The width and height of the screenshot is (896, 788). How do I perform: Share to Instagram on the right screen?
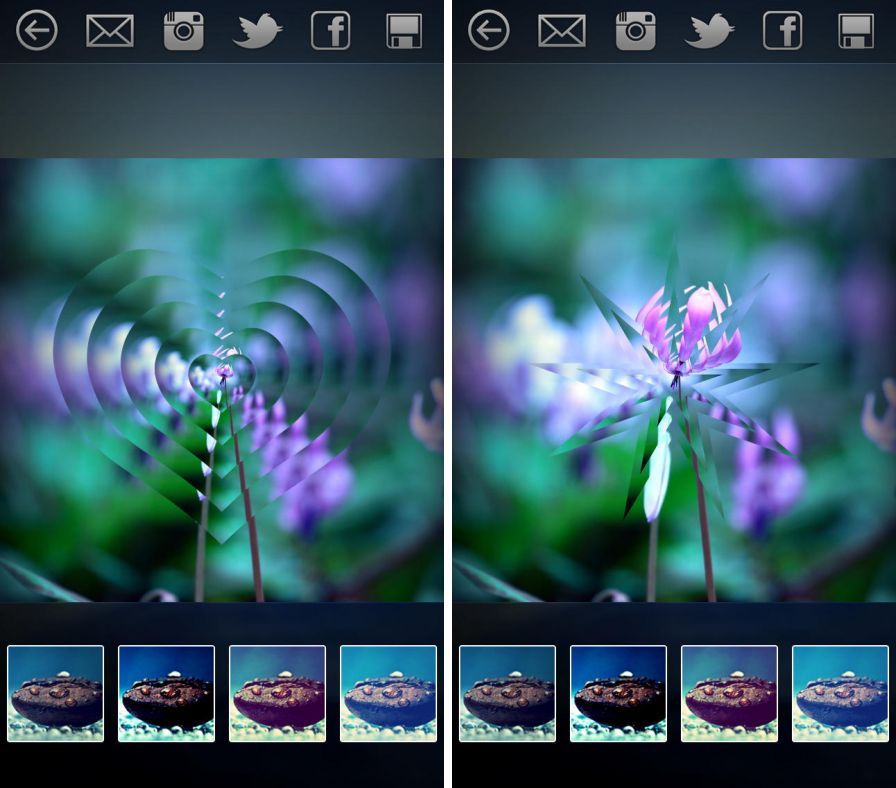(x=636, y=31)
